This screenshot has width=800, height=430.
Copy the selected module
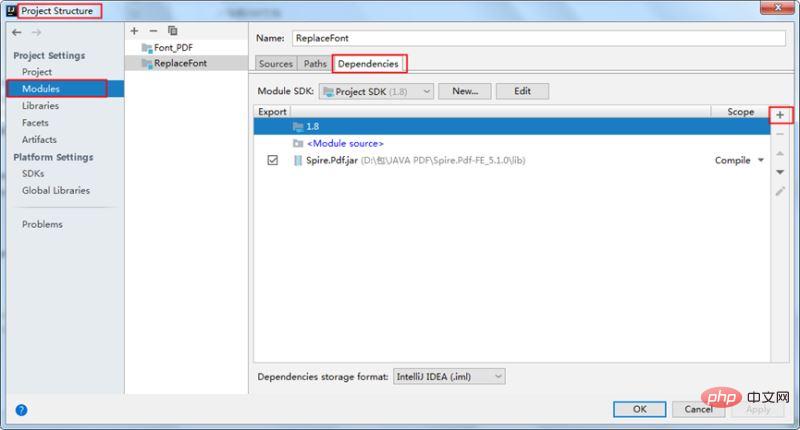click(x=173, y=31)
